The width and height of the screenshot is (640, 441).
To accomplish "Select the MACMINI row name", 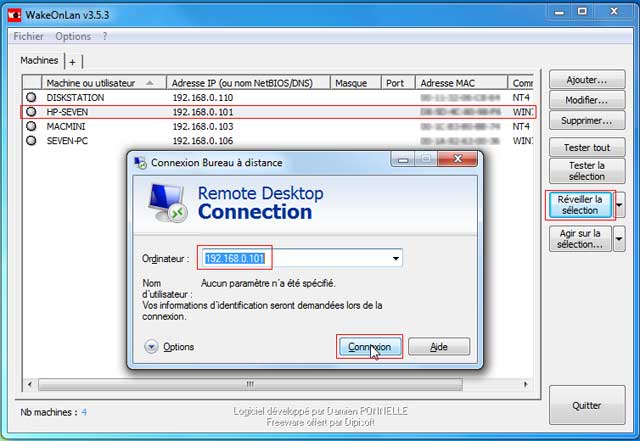I will click(x=66, y=126).
